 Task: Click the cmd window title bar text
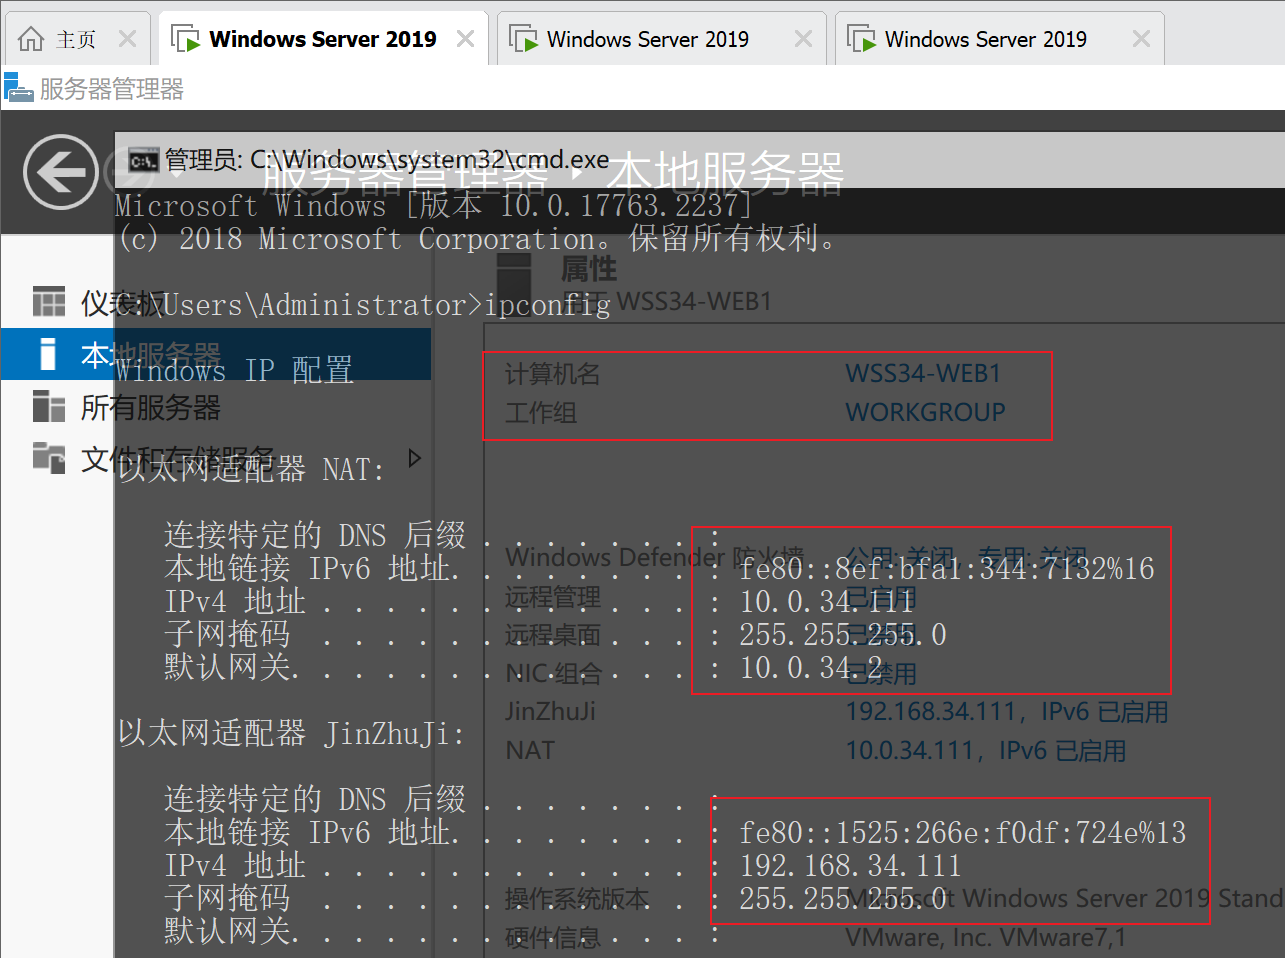pos(387,160)
